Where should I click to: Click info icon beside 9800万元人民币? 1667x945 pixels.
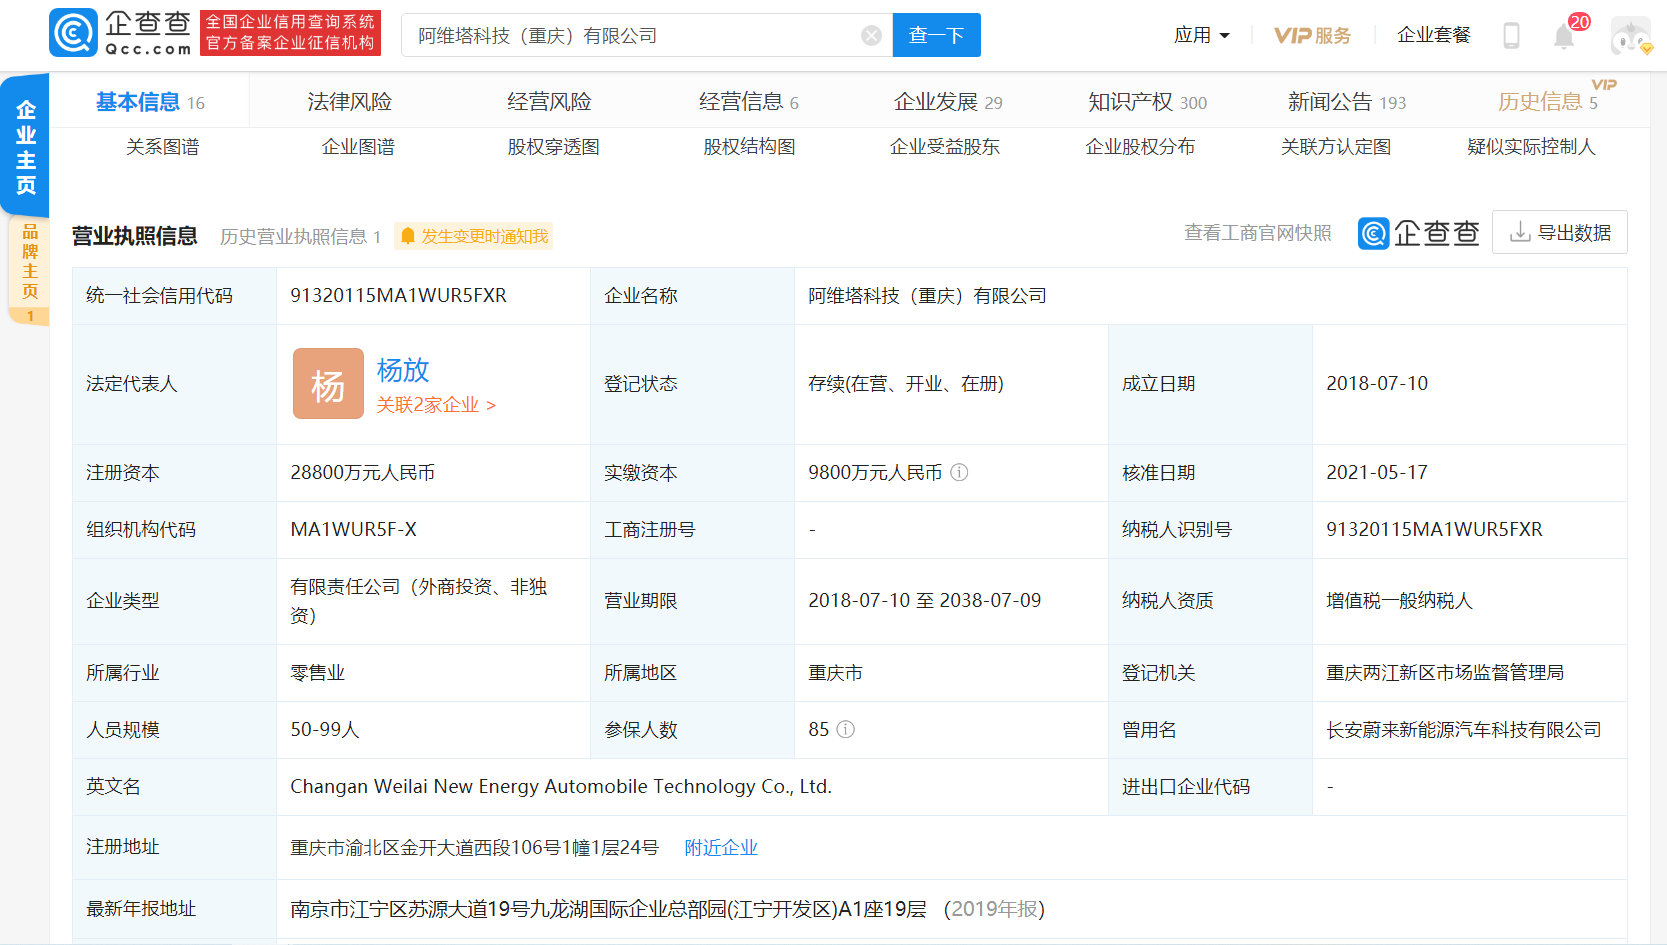[959, 472]
